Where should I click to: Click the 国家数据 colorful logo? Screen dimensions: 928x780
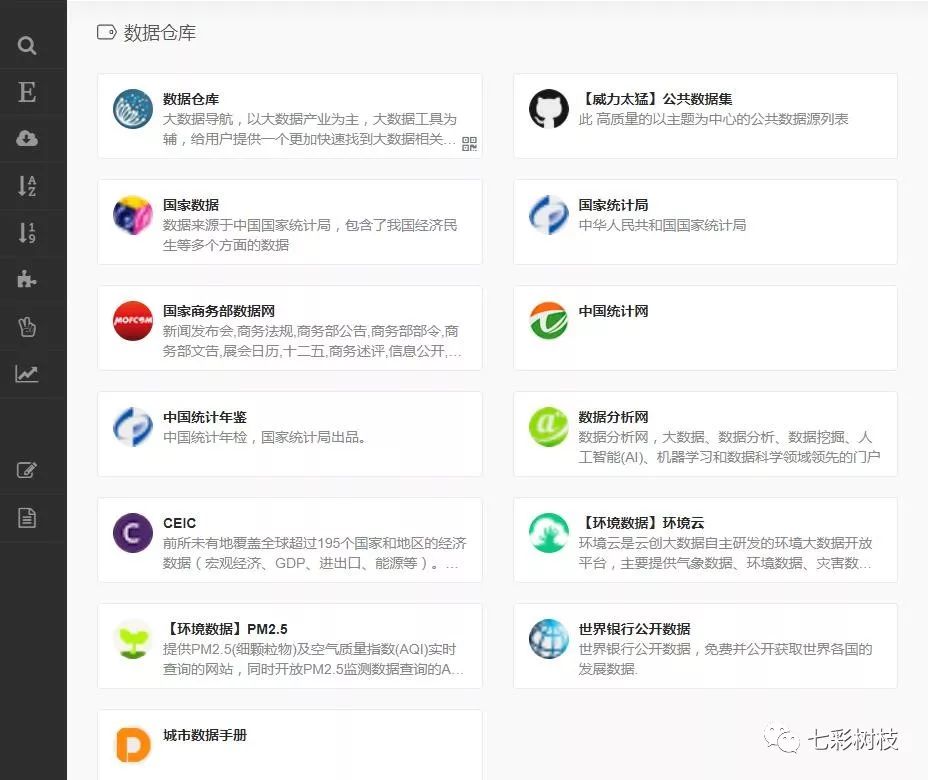132,215
